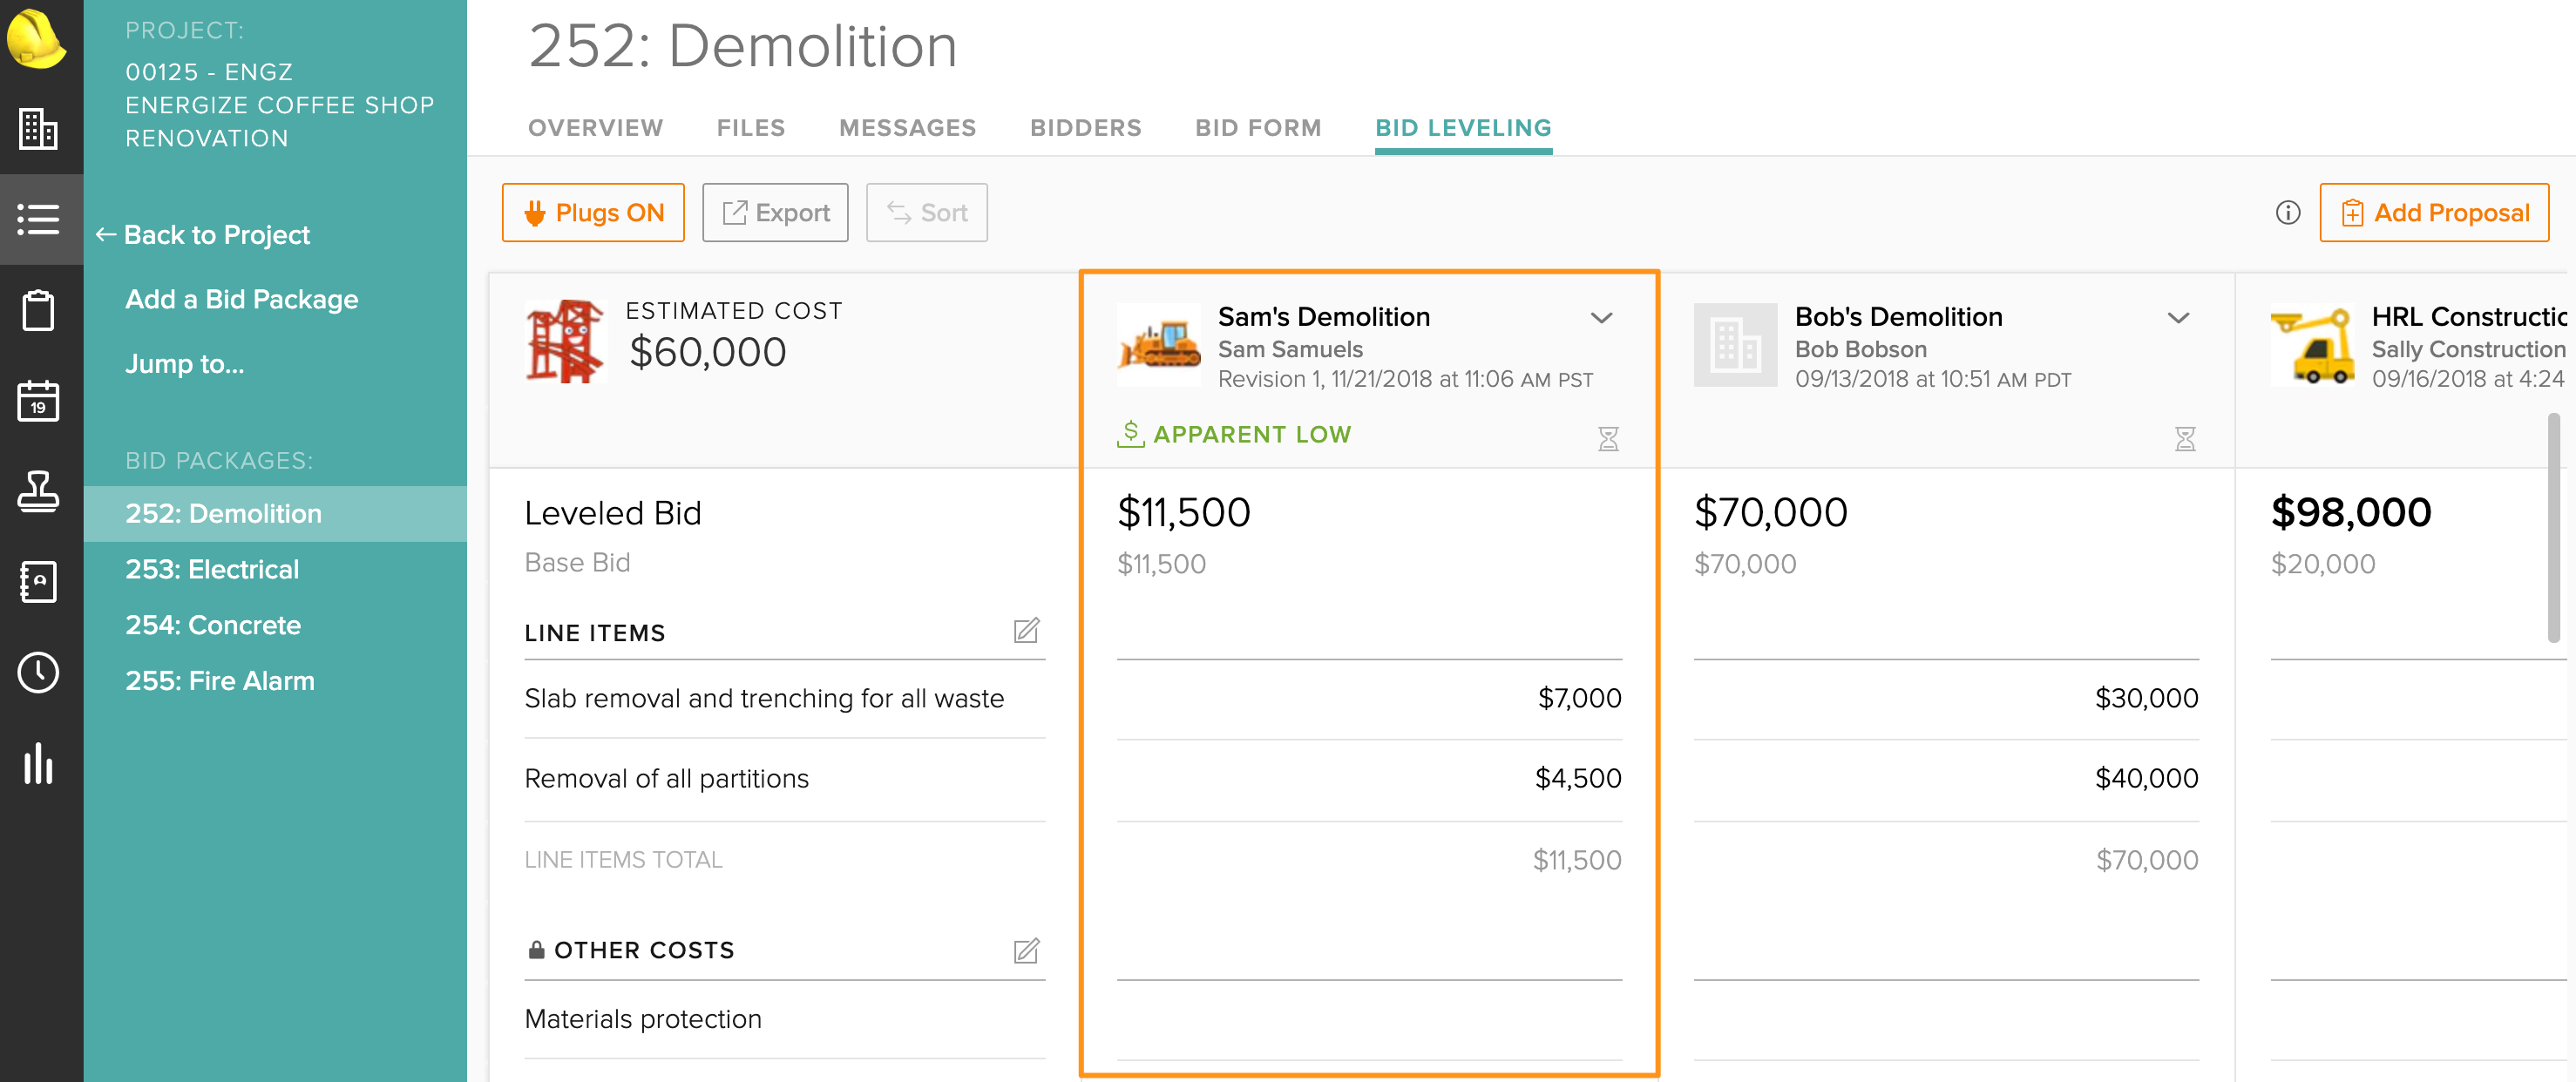Screen dimensions: 2576x1082
Task: Open the clock icon in sidebar
Action: [x=38, y=672]
